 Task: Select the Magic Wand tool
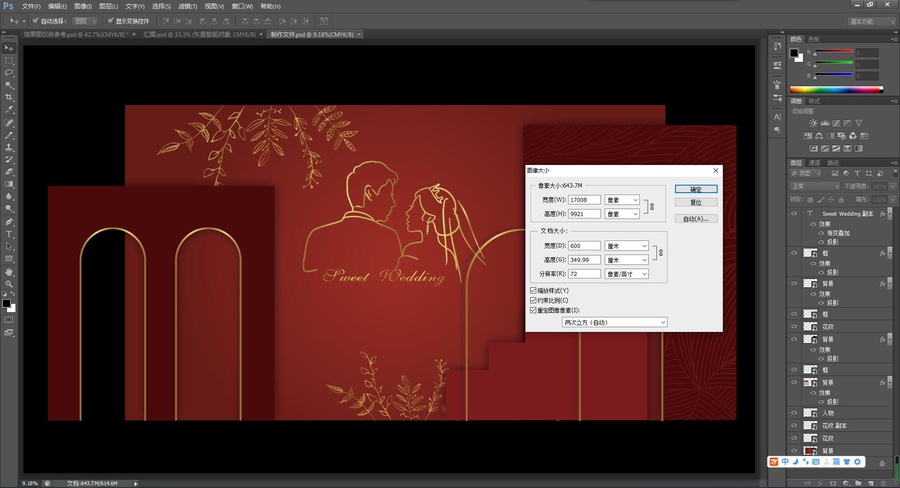(x=9, y=85)
